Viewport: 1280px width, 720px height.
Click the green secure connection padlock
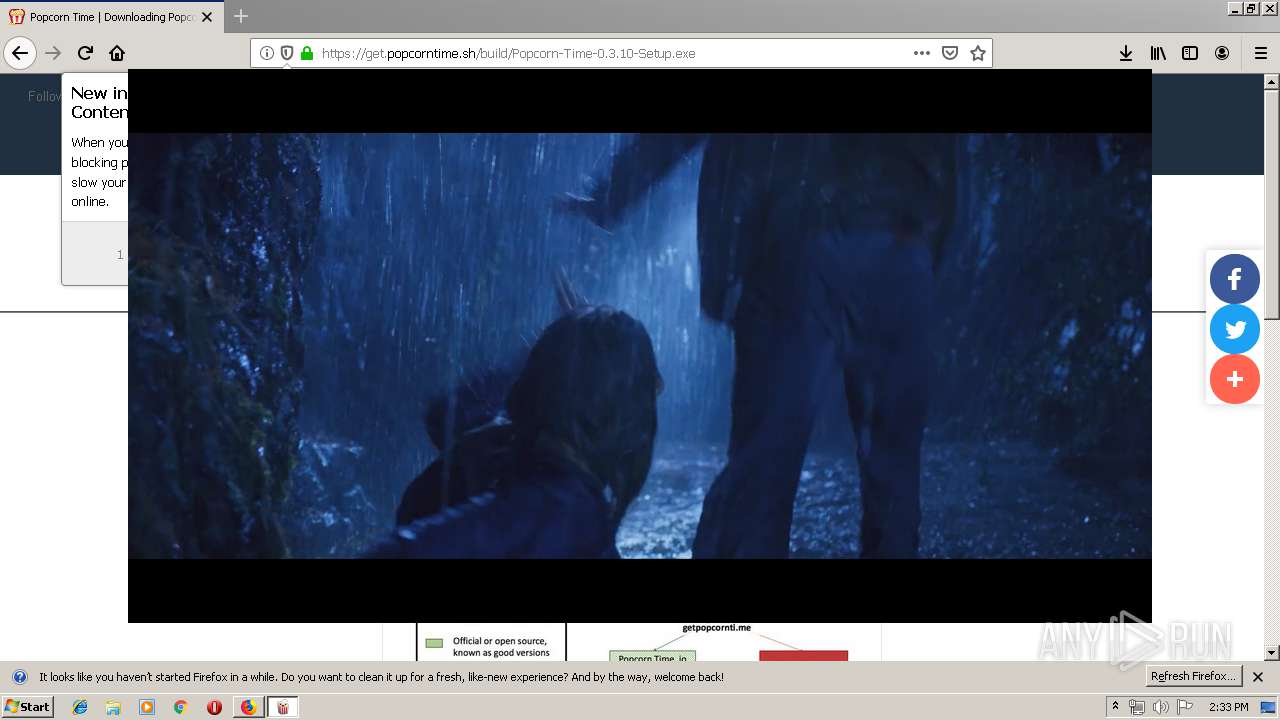[307, 53]
